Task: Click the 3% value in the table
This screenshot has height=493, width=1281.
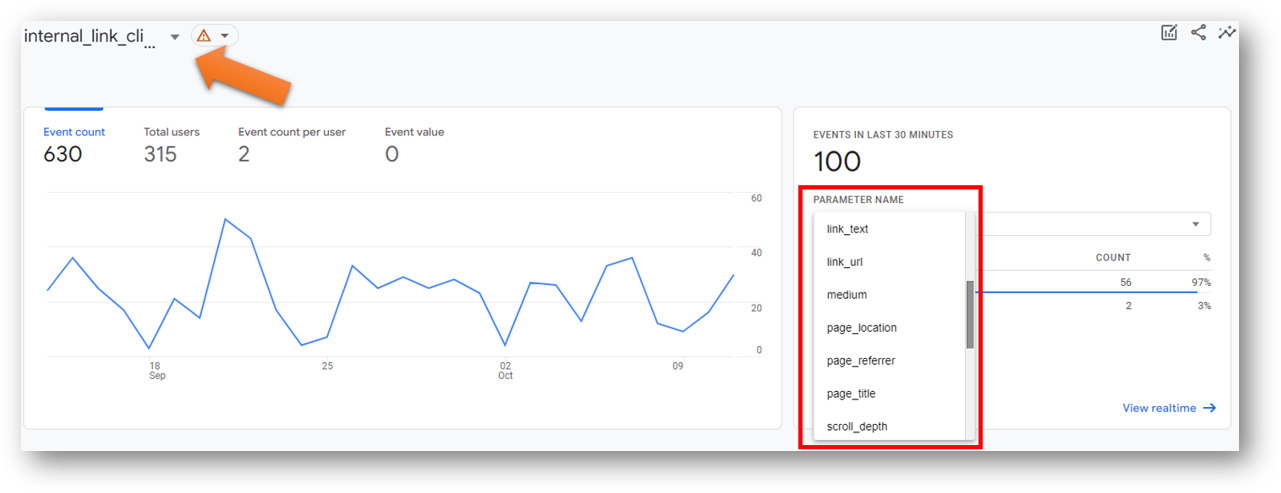Action: (1203, 306)
